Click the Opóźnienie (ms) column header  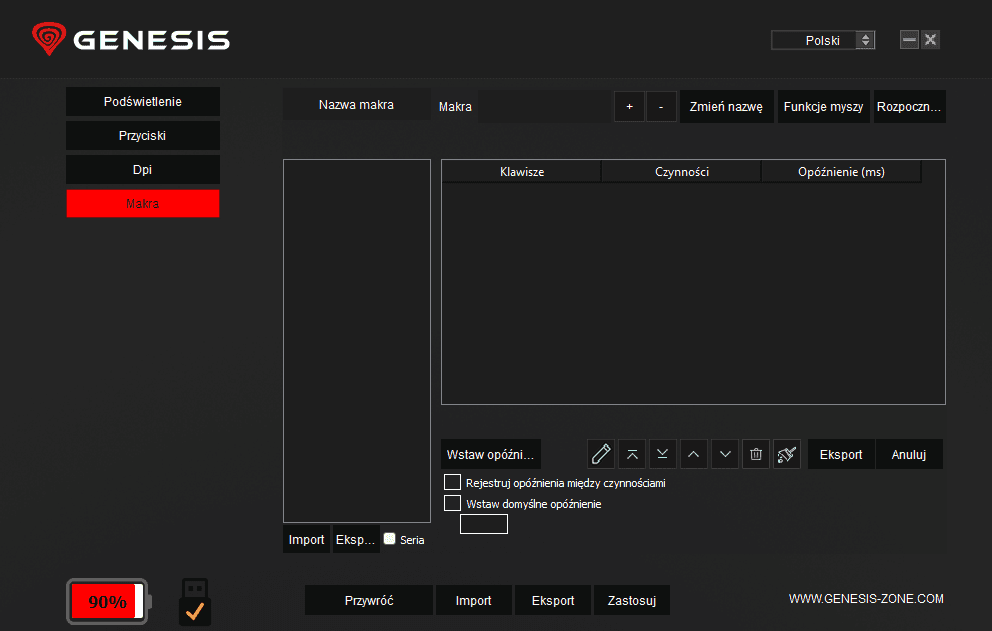click(841, 172)
